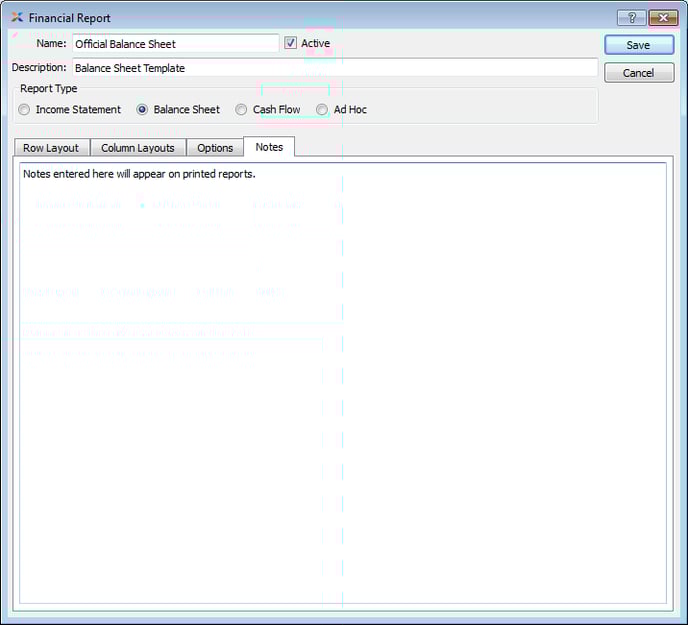
Task: Switch to the Row Layout tab
Action: pos(51,148)
